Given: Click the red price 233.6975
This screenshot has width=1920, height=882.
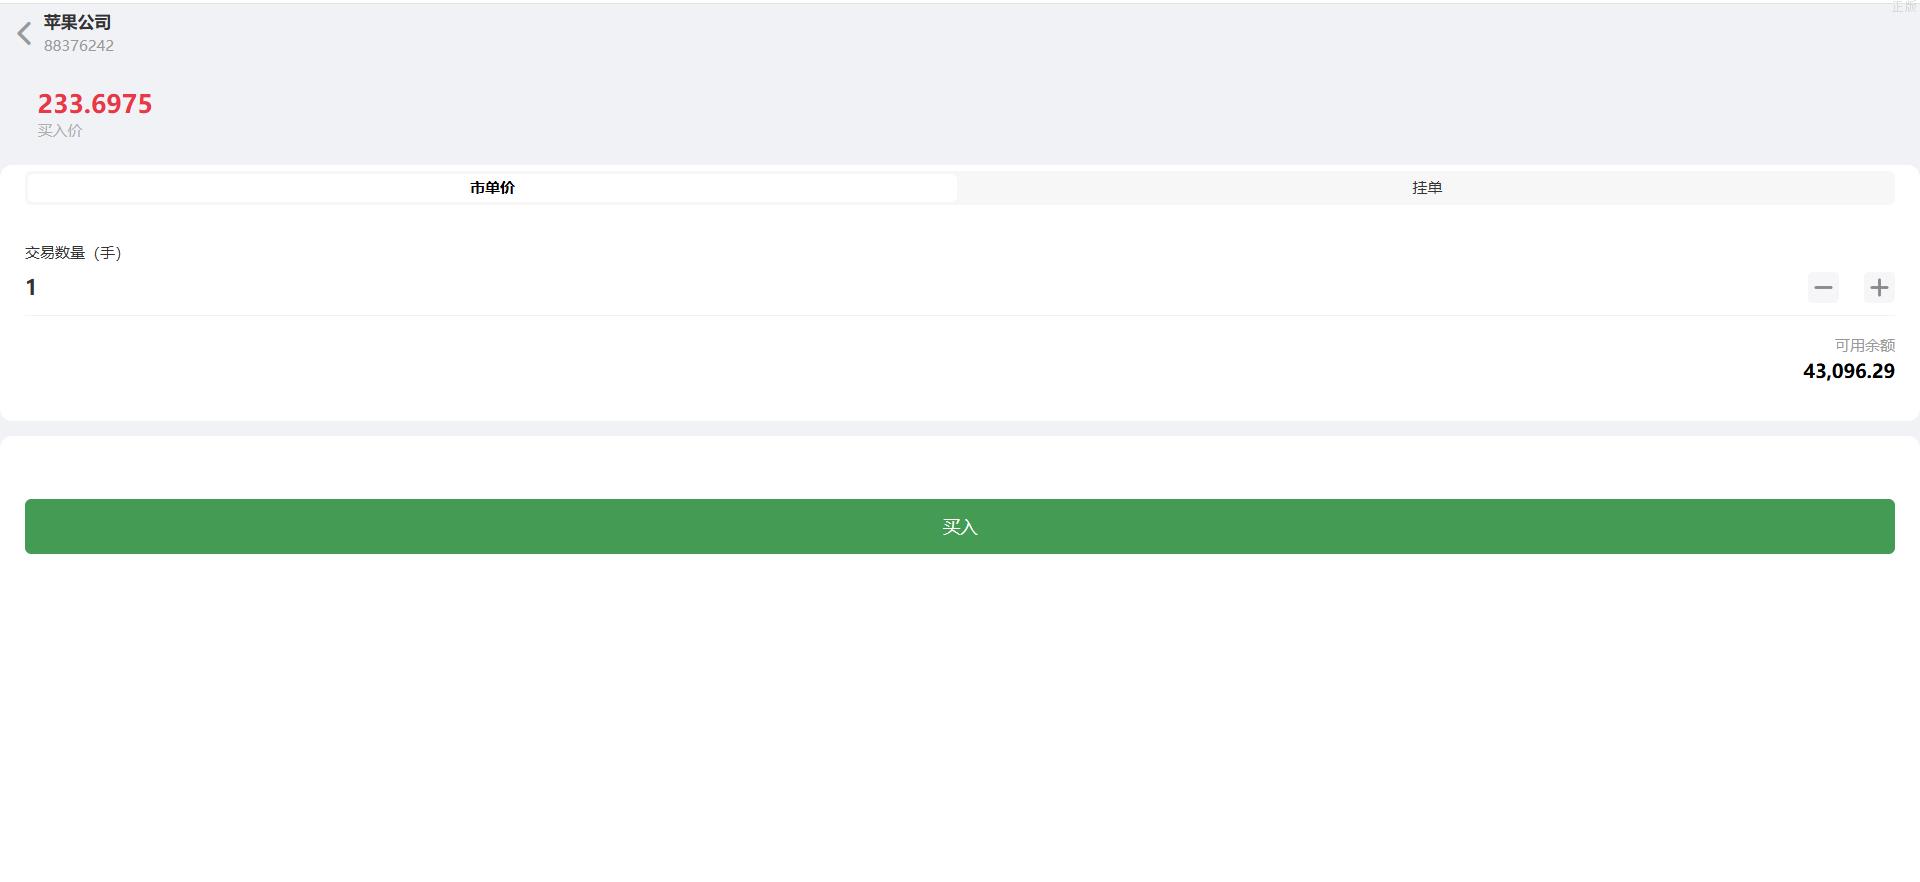Looking at the screenshot, I should [95, 104].
